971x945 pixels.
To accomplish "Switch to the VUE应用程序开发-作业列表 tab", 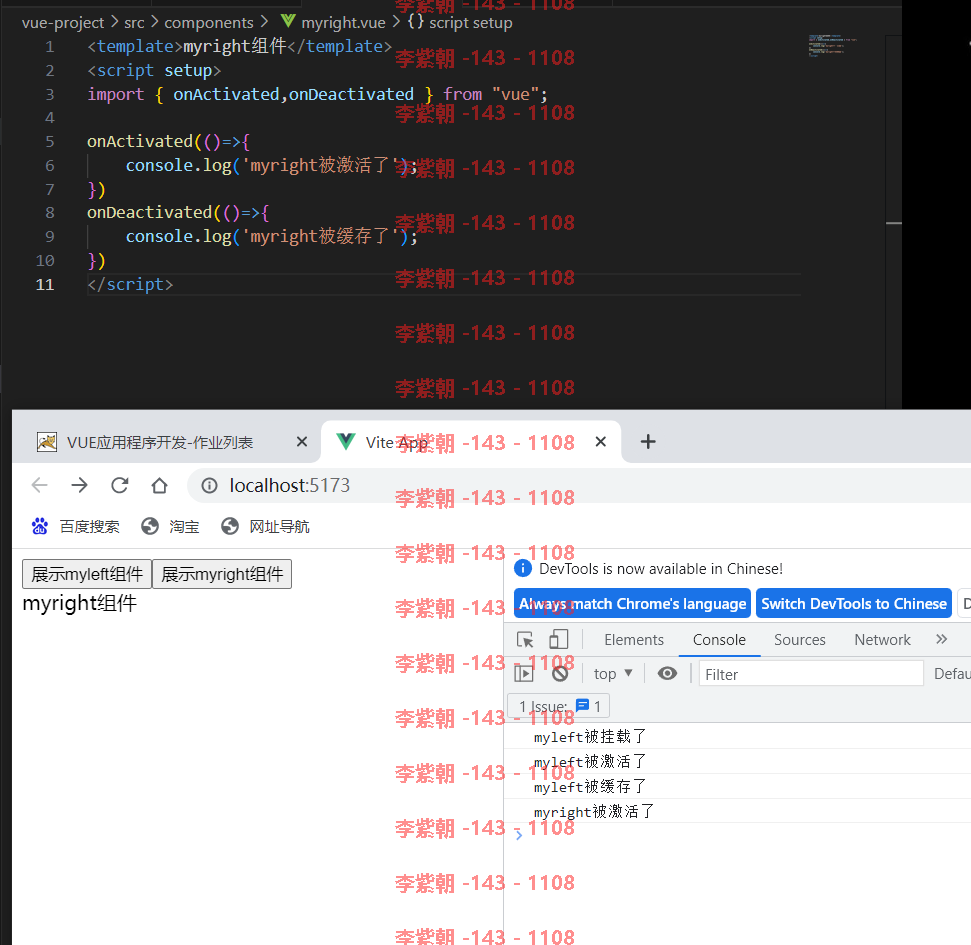I will pos(160,442).
